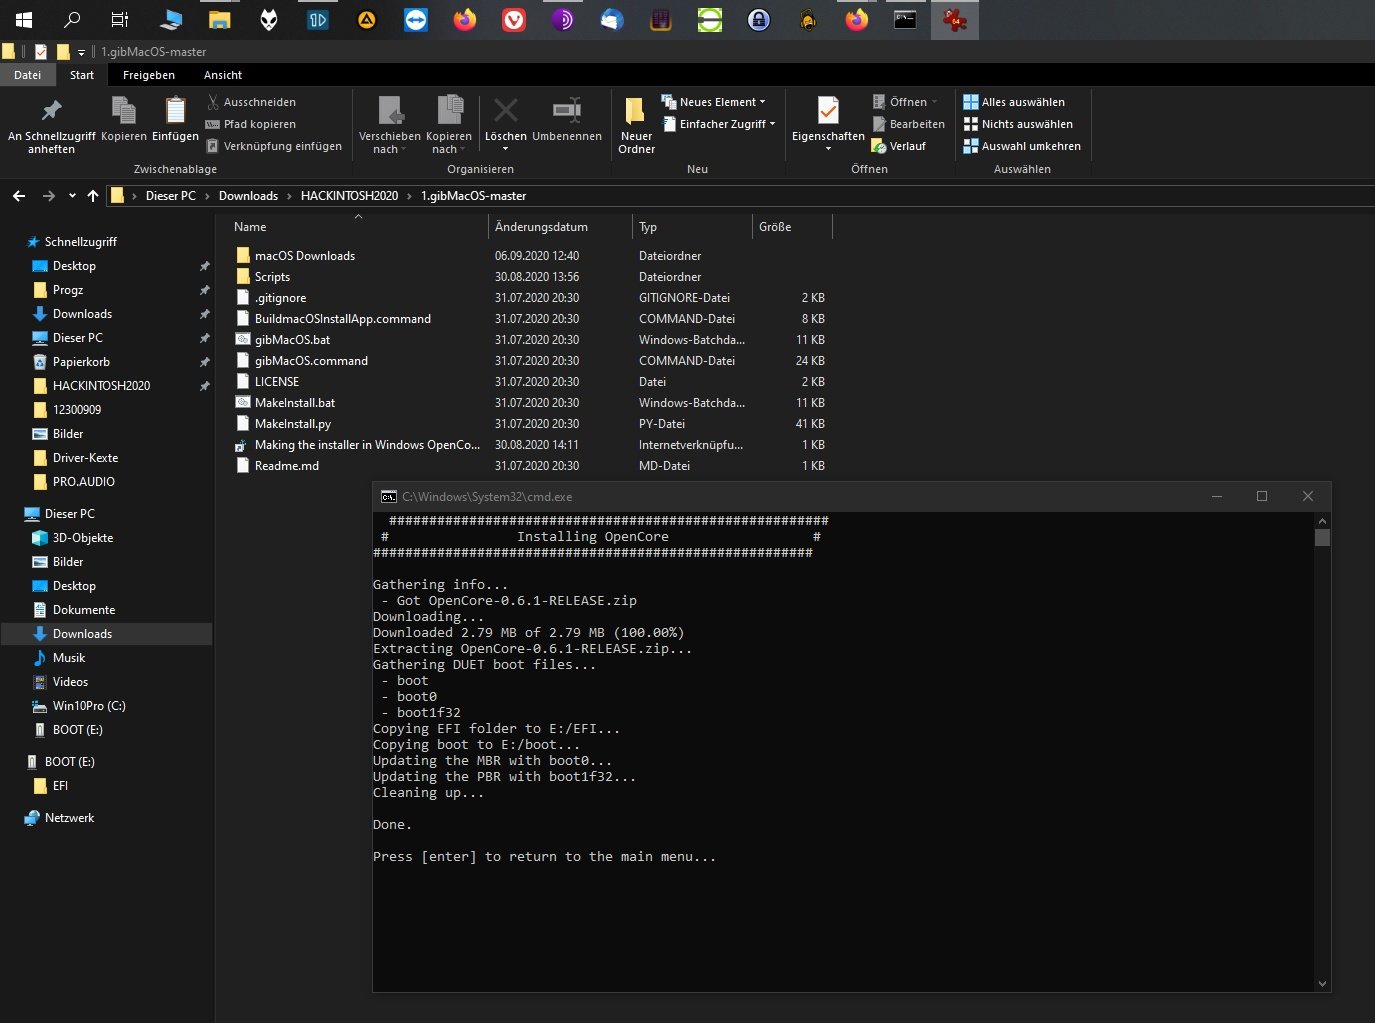Switch to the Ansicht ribbon tab
The height and width of the screenshot is (1023, 1375).
click(x=222, y=75)
